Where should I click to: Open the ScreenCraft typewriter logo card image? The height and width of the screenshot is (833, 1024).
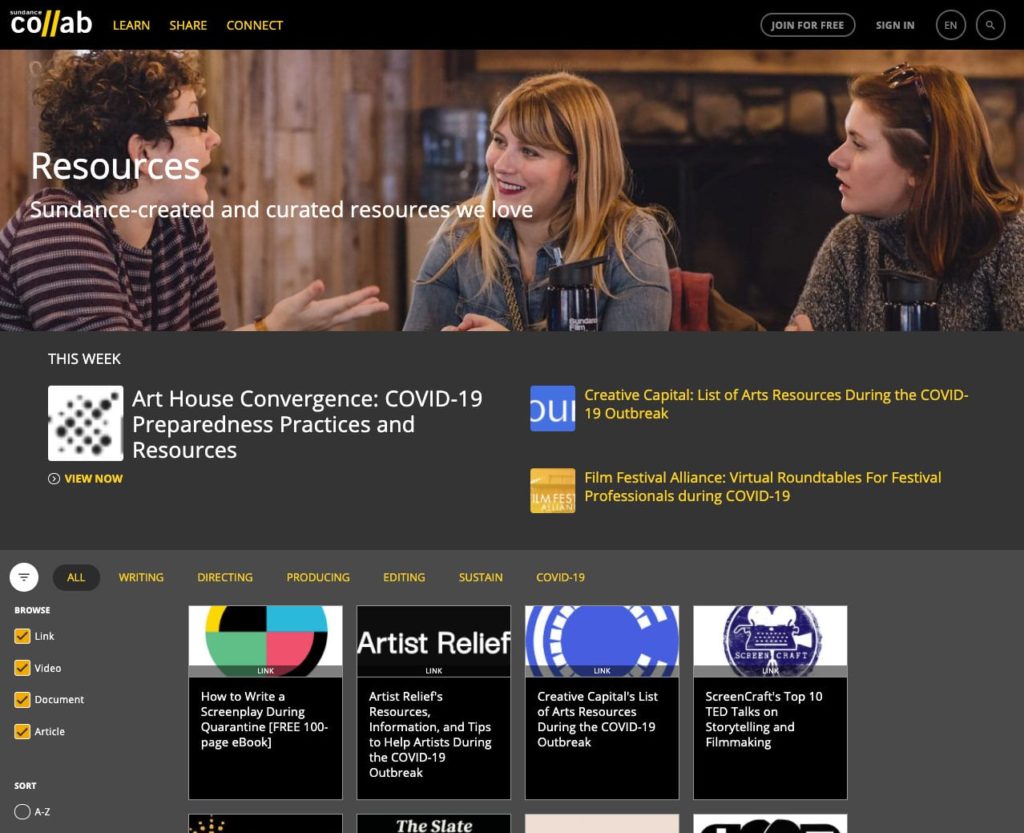[x=770, y=640]
